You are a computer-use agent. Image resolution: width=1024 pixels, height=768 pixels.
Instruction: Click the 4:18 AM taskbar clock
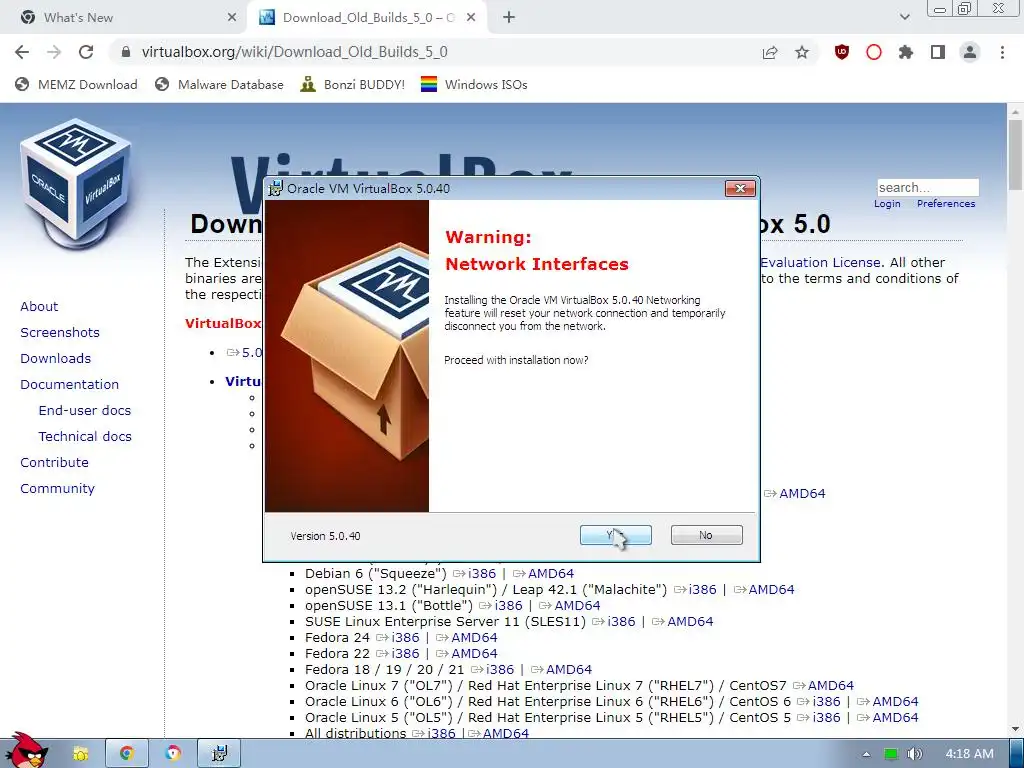click(x=970, y=754)
